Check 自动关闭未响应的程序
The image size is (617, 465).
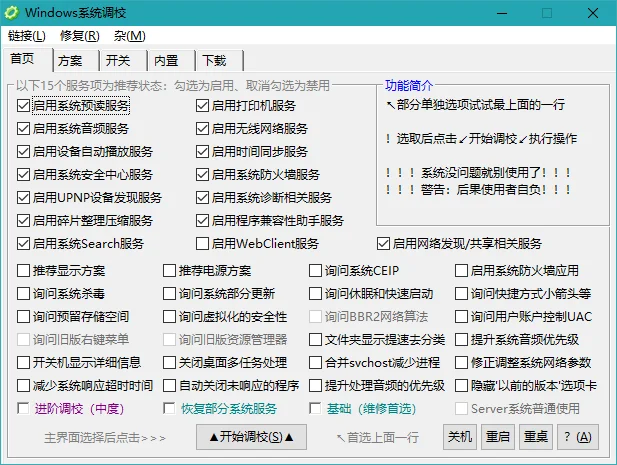170,386
